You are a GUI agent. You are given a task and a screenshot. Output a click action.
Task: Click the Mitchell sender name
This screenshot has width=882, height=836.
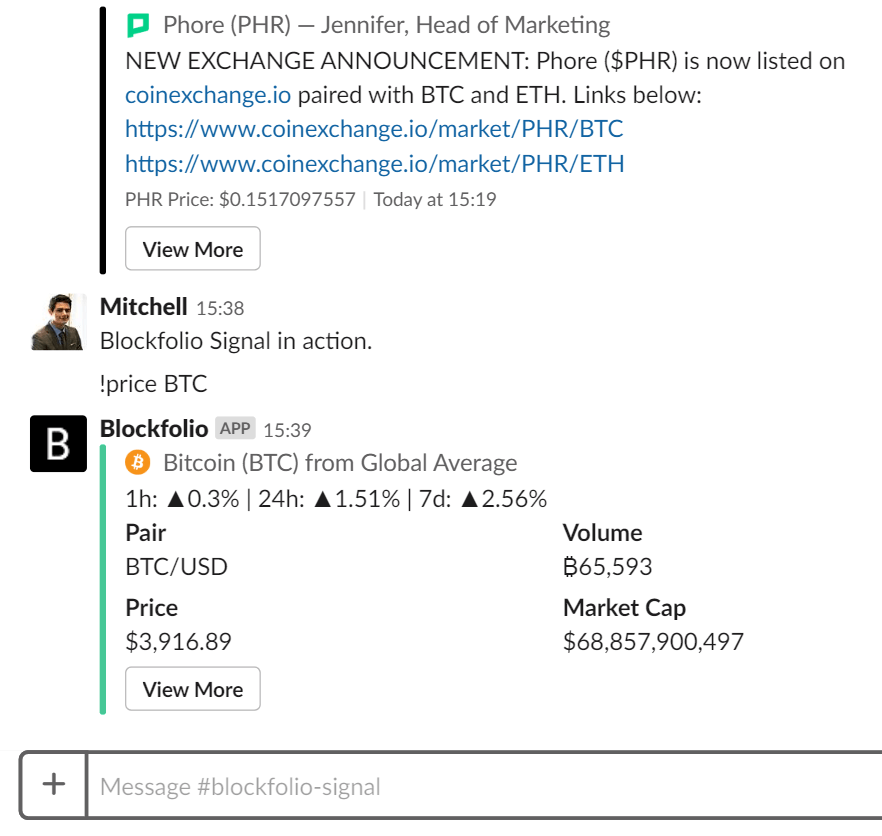click(144, 307)
